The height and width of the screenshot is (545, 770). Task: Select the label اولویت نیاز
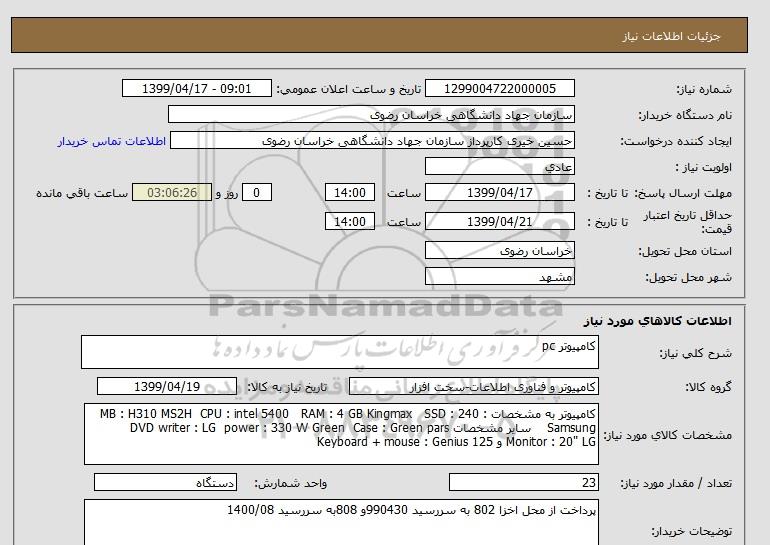pyautogui.click(x=703, y=167)
